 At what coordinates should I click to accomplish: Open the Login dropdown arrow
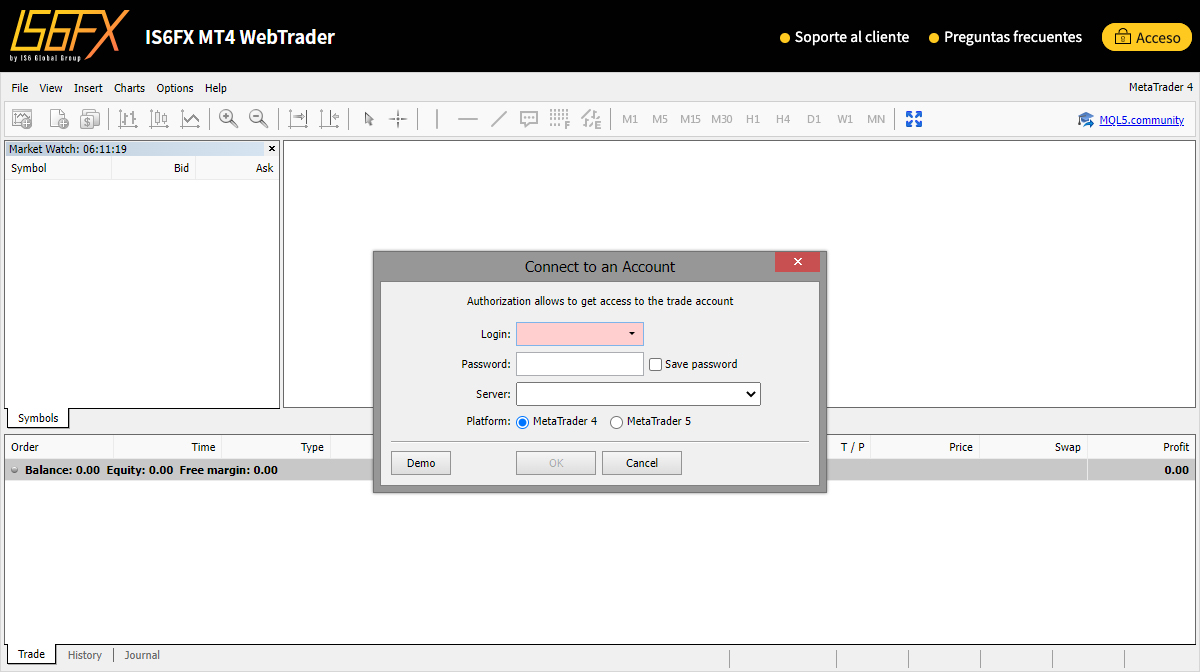pos(632,334)
